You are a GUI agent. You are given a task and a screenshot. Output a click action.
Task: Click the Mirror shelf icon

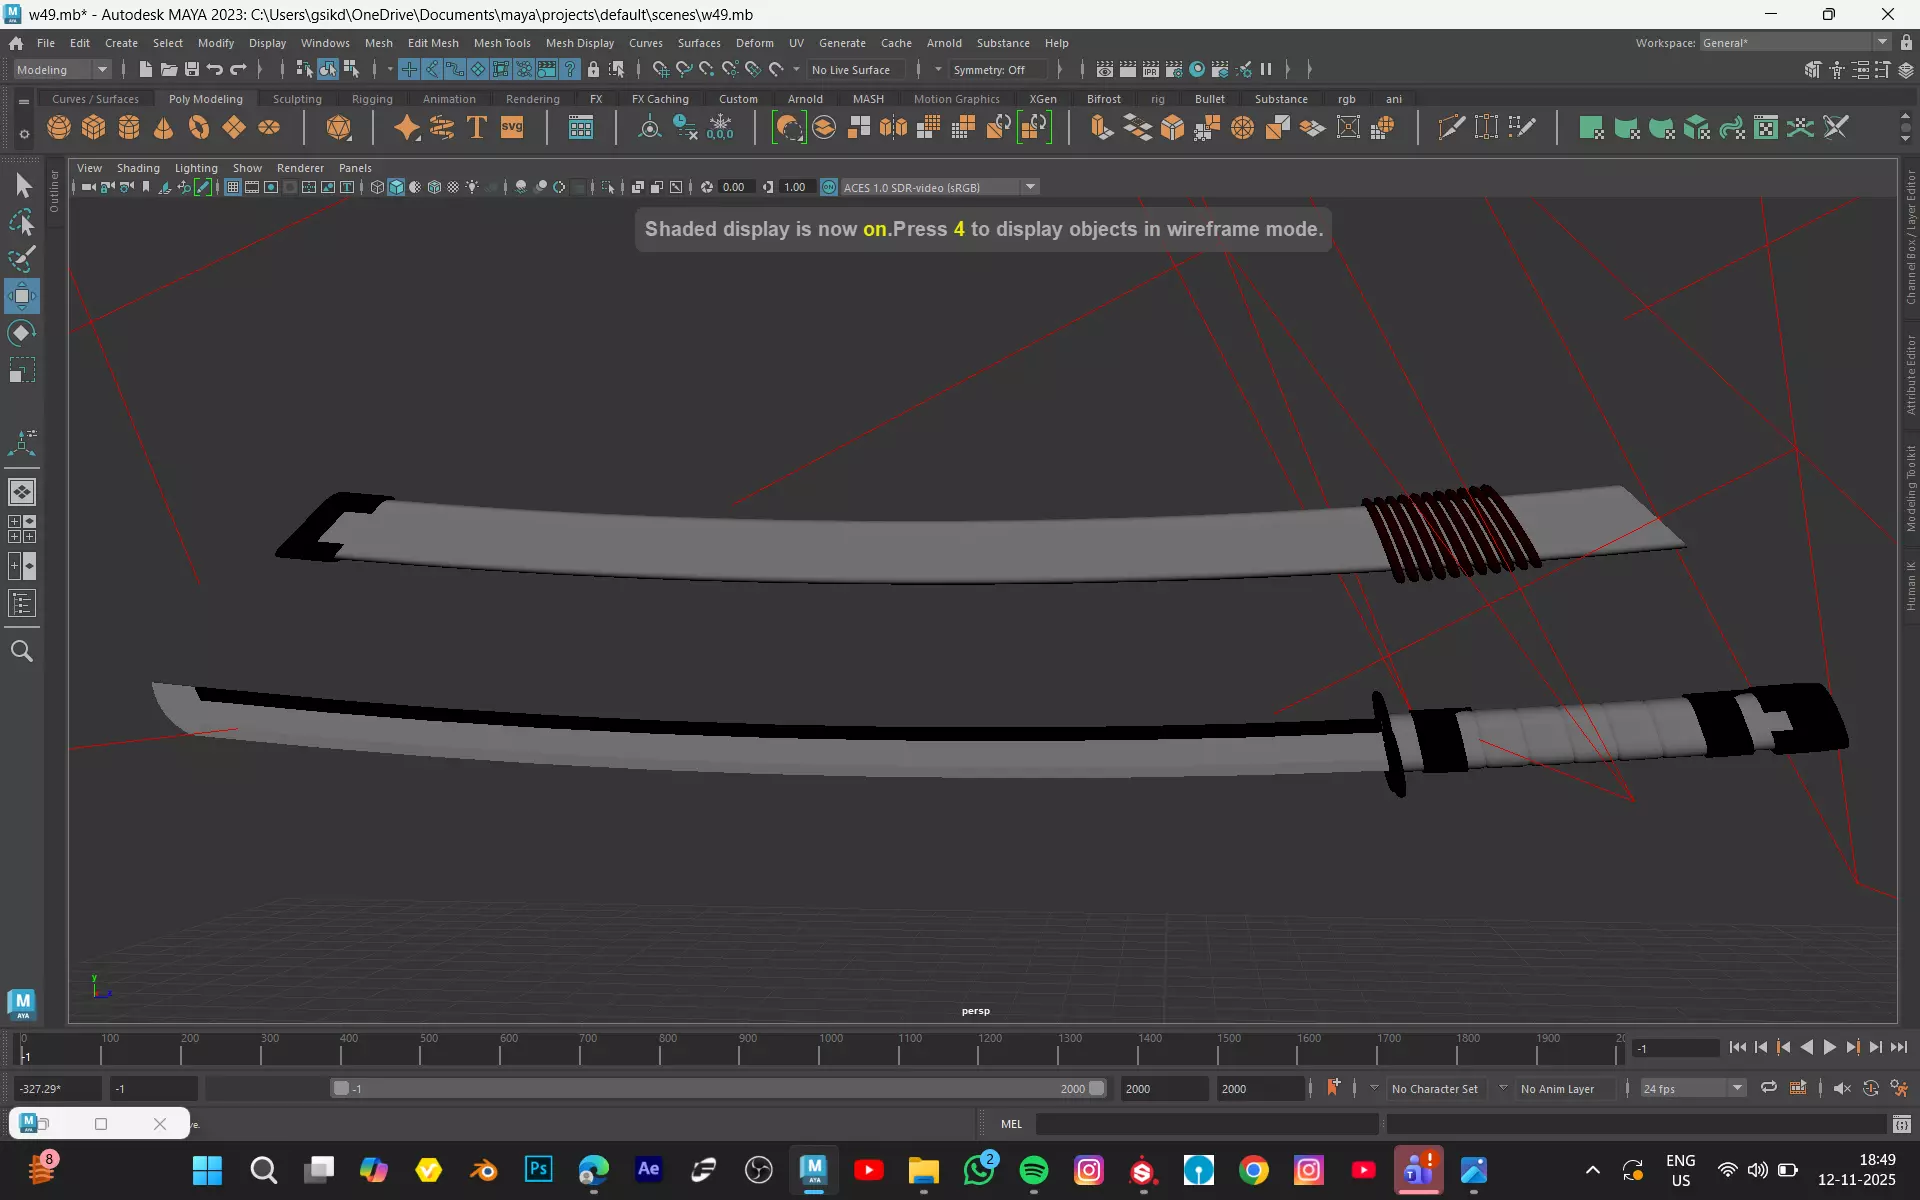pos(894,128)
